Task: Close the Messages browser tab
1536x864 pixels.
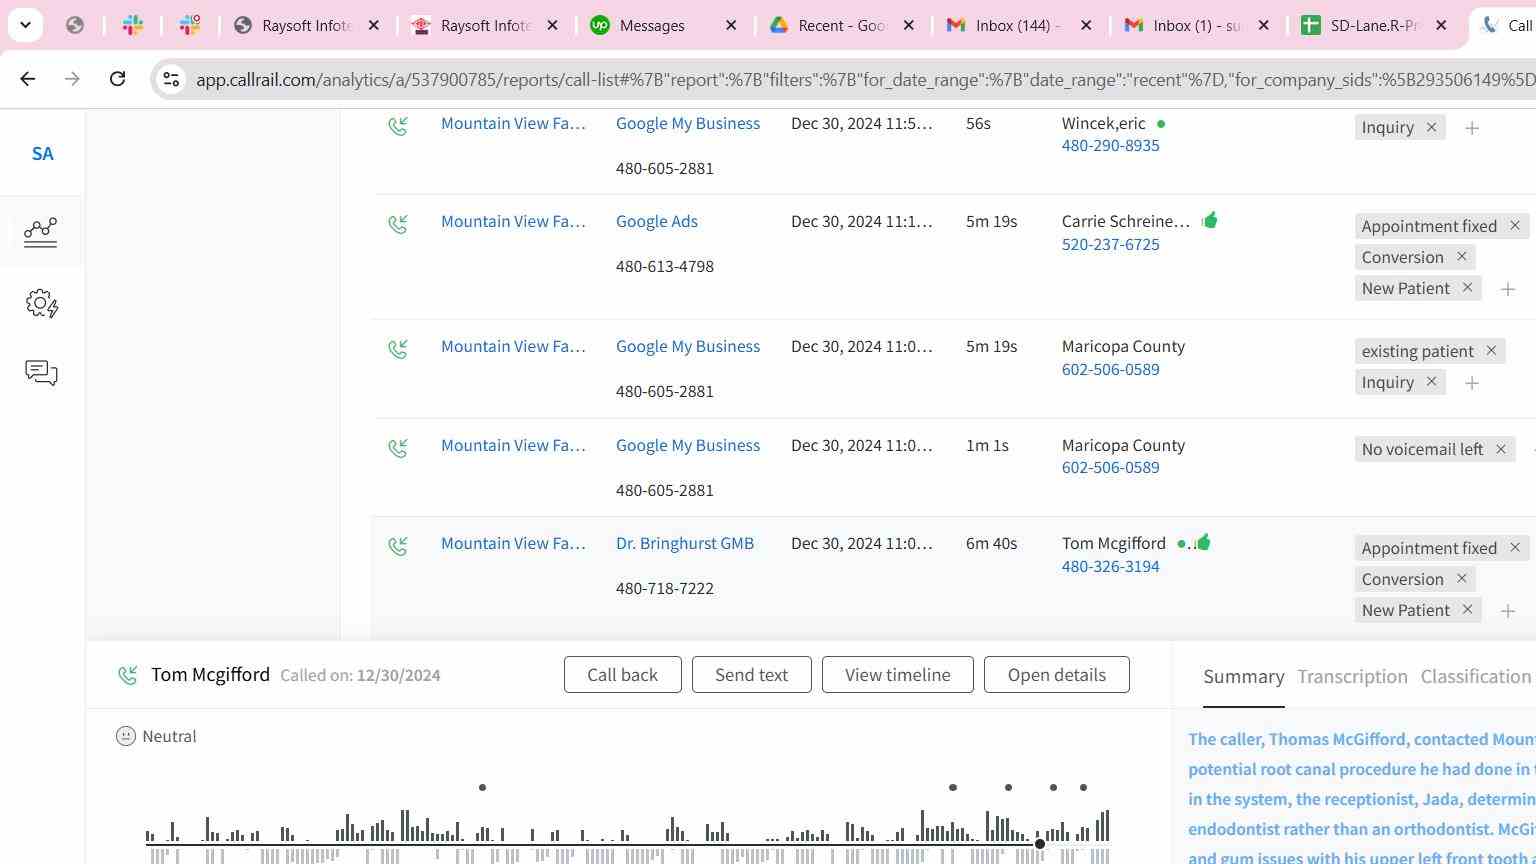Action: pyautogui.click(x=731, y=26)
